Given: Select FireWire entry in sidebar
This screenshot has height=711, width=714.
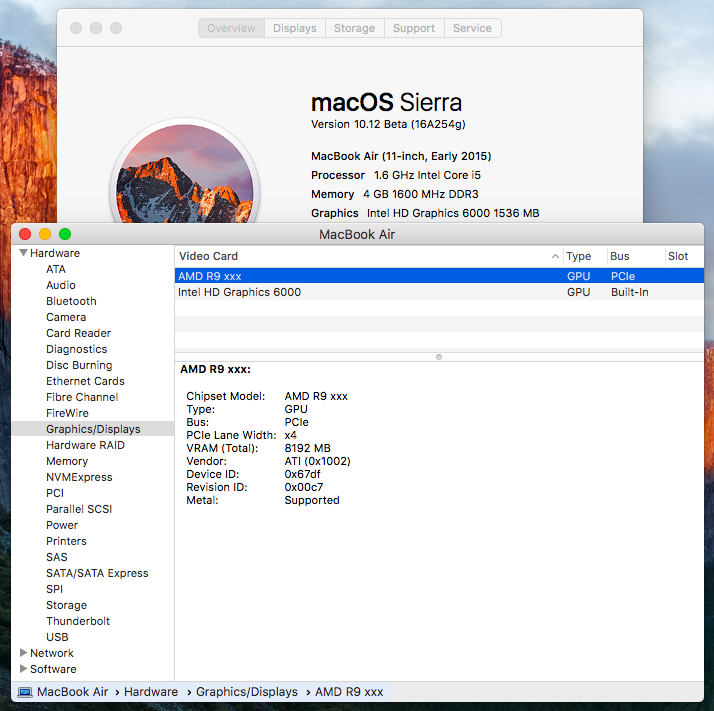Looking at the screenshot, I should click(x=67, y=413).
